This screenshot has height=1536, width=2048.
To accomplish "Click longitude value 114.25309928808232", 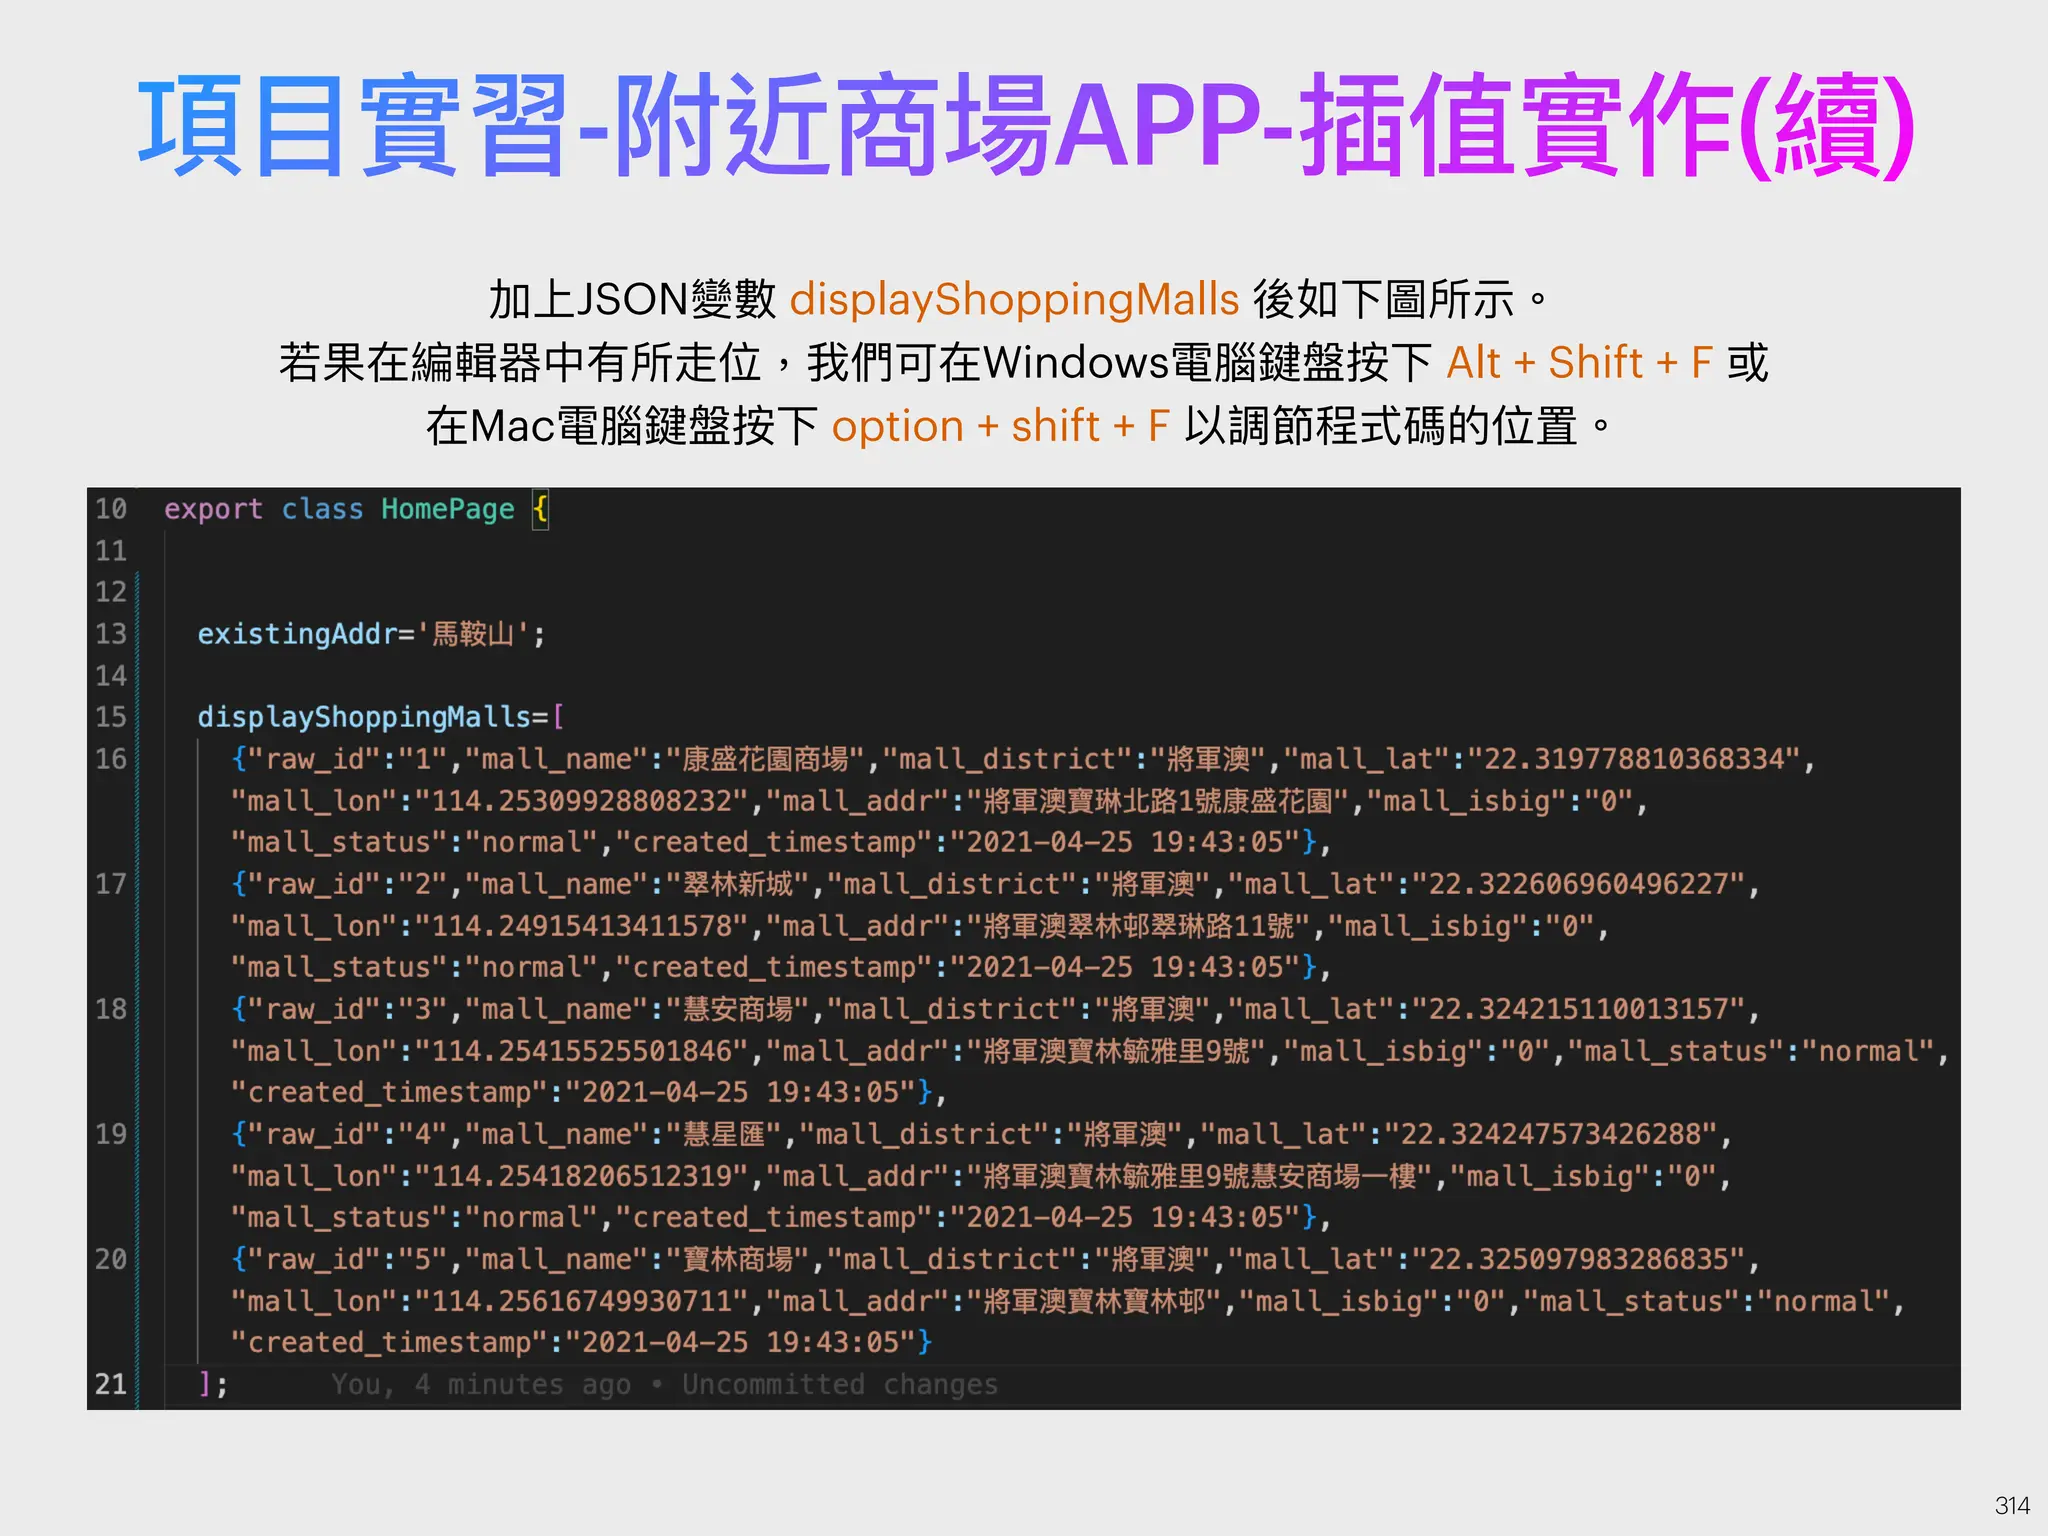I will 581,801.
